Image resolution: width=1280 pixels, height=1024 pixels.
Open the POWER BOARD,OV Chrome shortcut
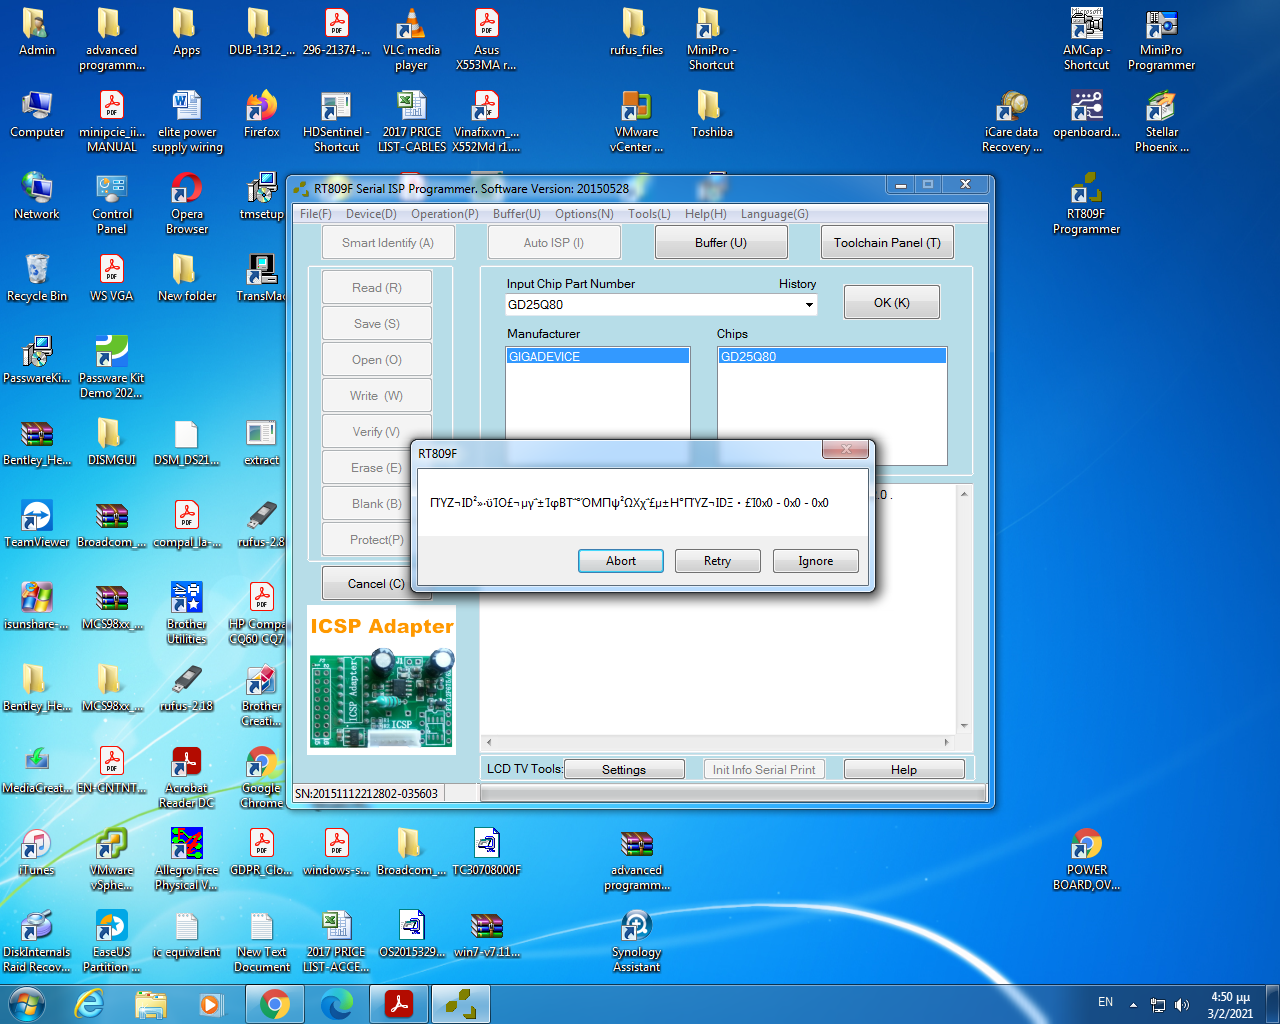tap(1086, 860)
